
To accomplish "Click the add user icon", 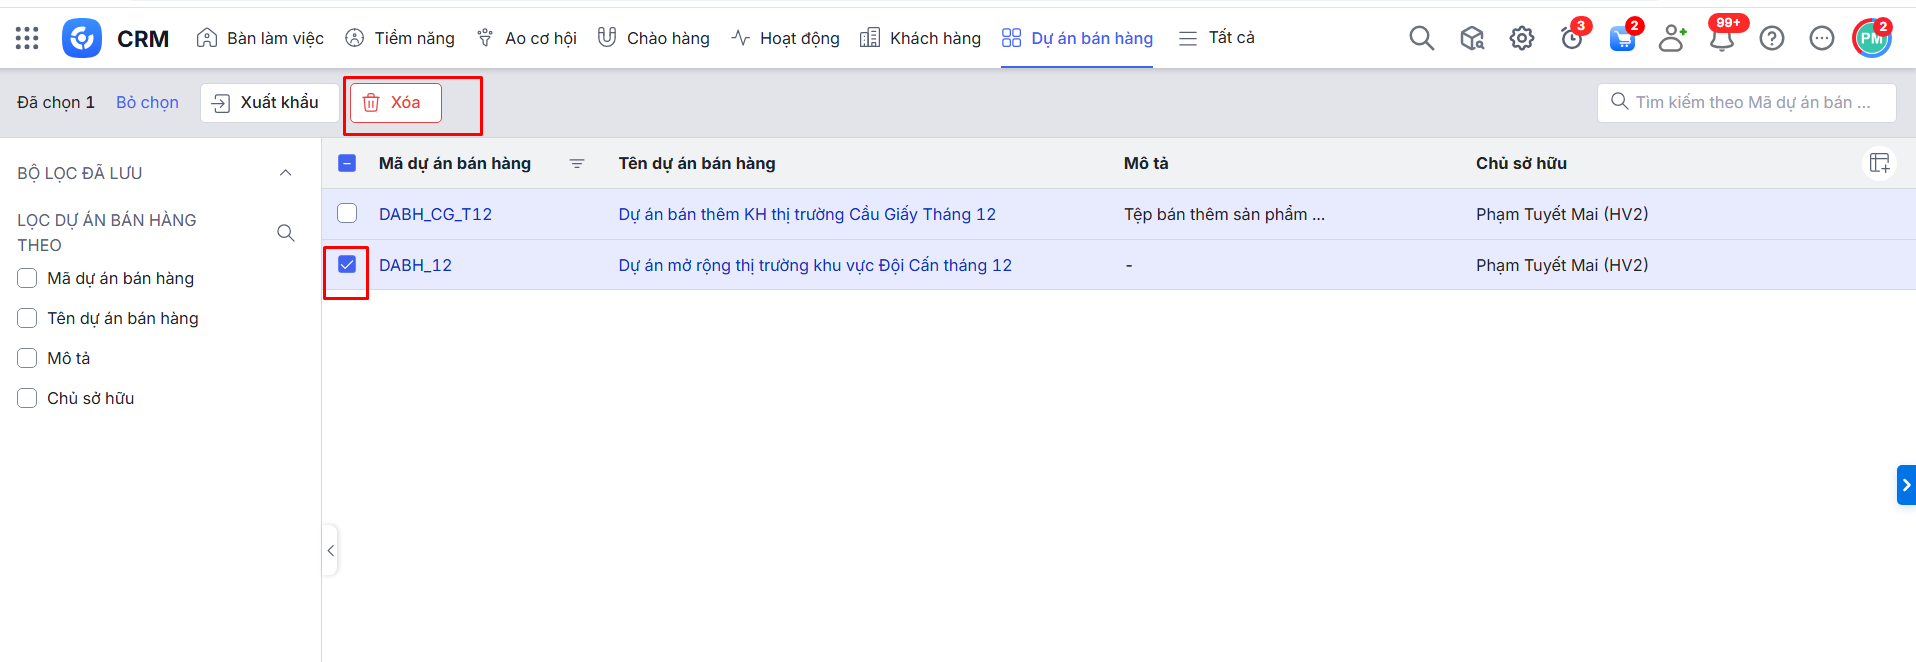I will click(x=1671, y=38).
